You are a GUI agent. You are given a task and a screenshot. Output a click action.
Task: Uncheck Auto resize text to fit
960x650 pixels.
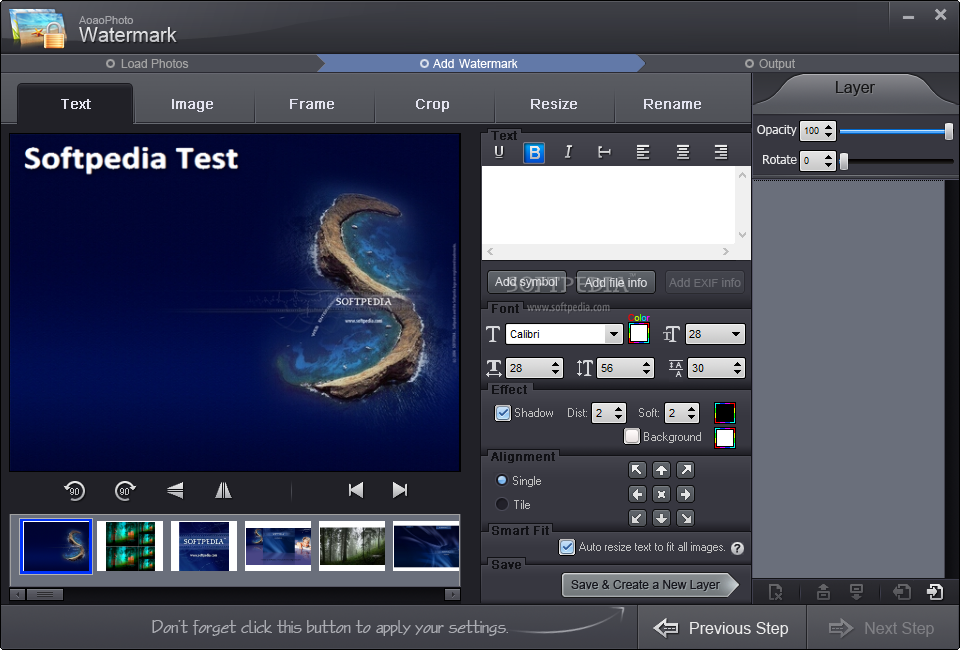(567, 547)
